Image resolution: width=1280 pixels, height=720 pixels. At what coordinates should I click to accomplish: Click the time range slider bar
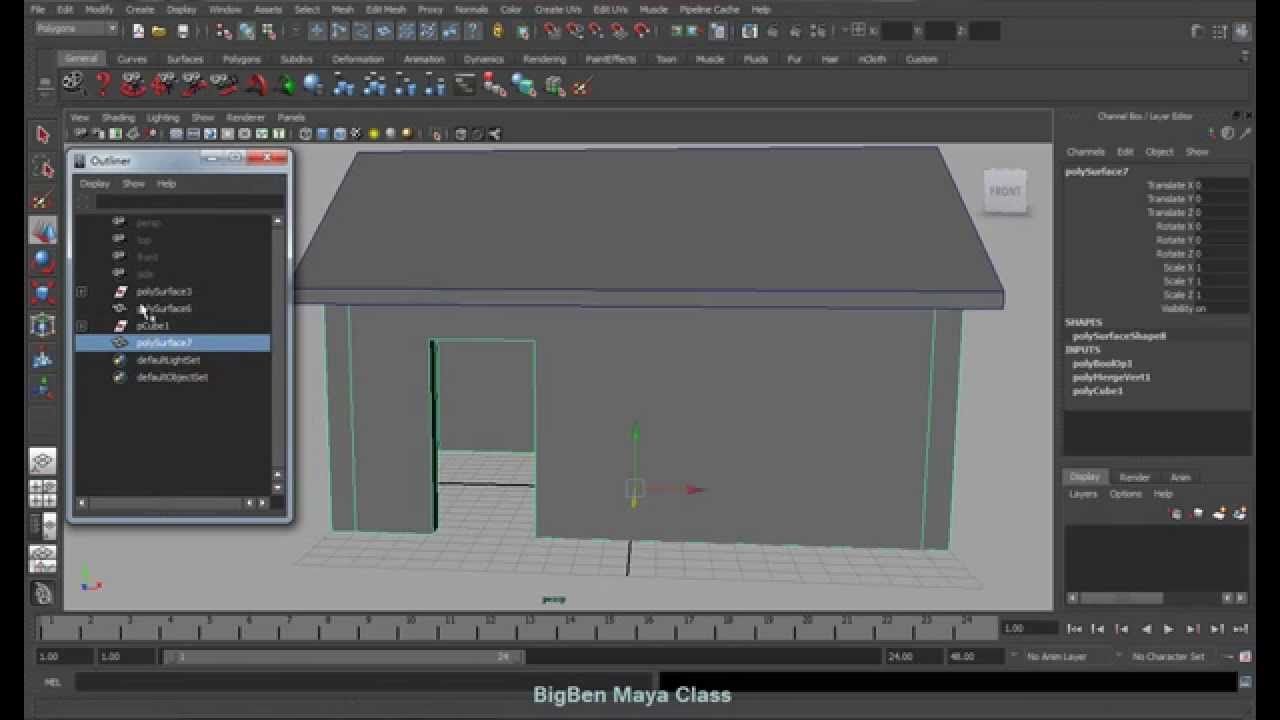[345, 657]
